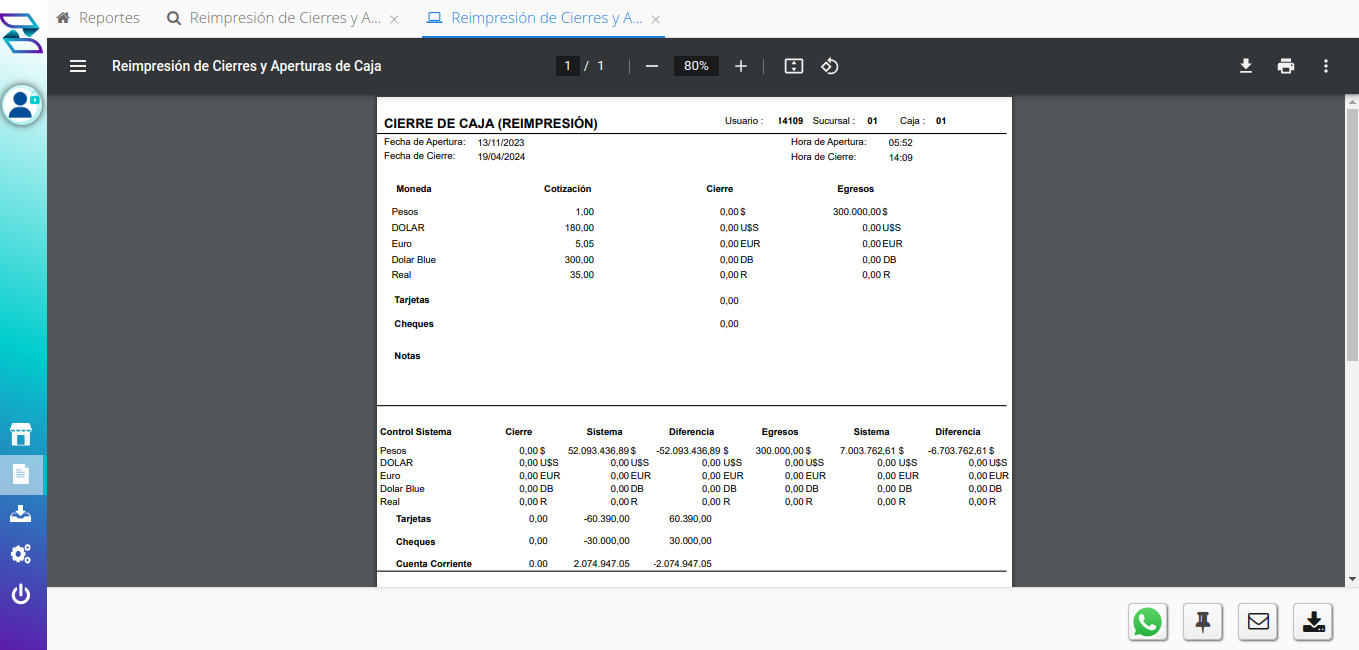Click the scrollbar down arrow

coord(1351,579)
